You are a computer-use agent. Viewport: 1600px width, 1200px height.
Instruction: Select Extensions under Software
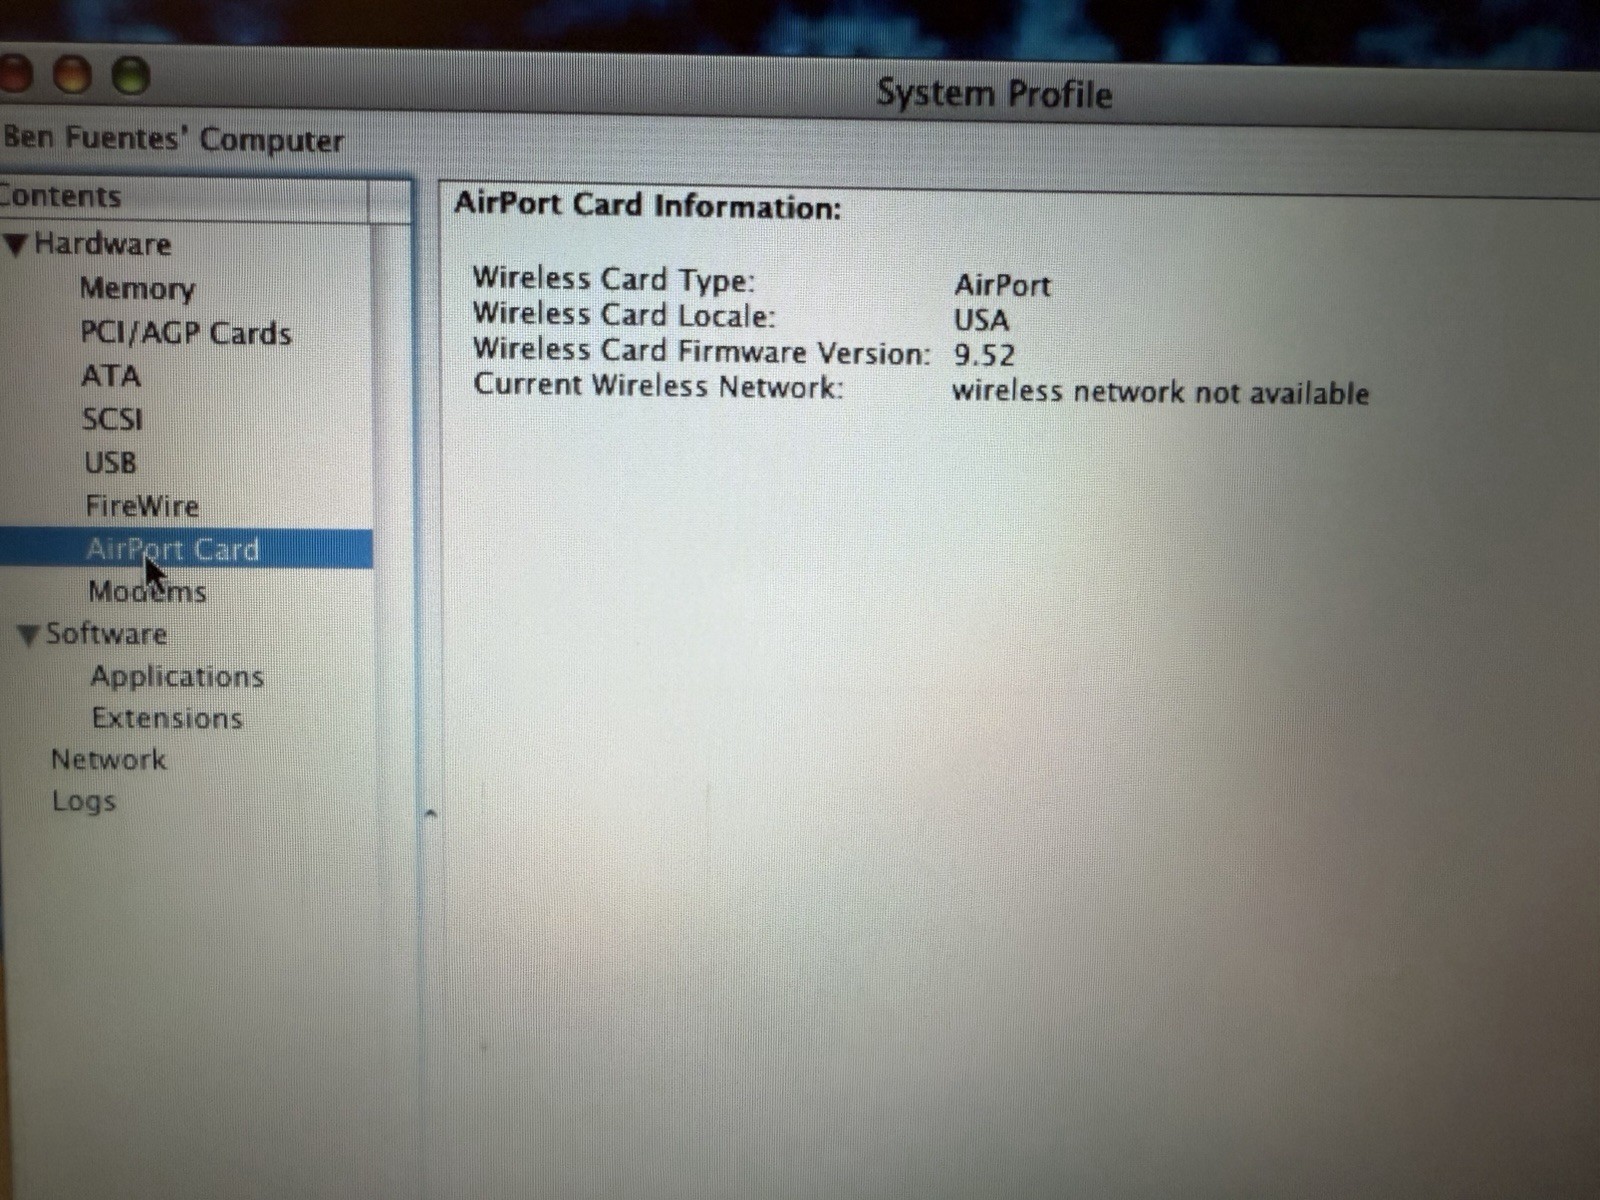[167, 719]
